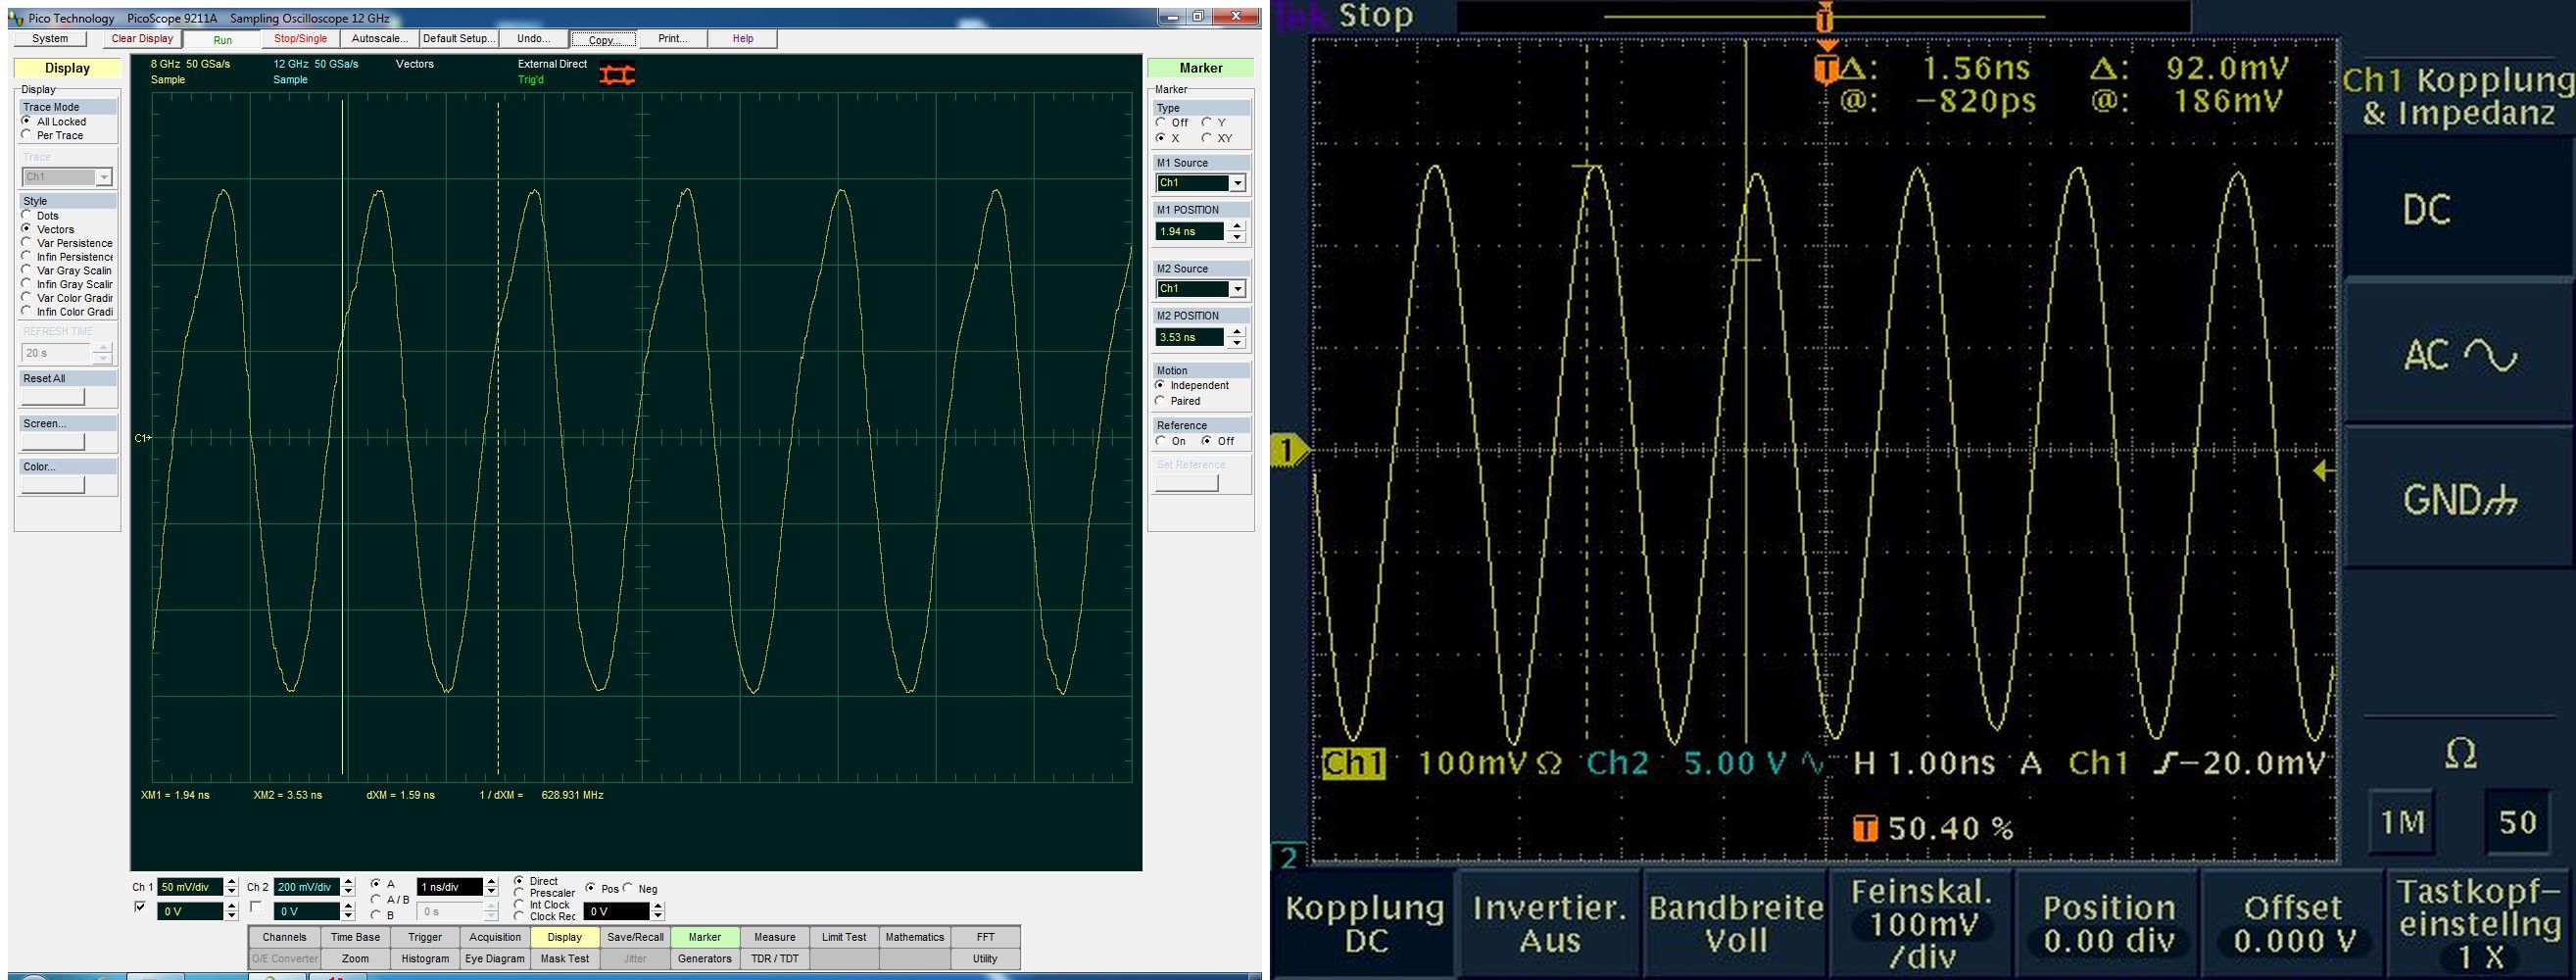Open the M1 Source dropdown

click(x=1237, y=183)
